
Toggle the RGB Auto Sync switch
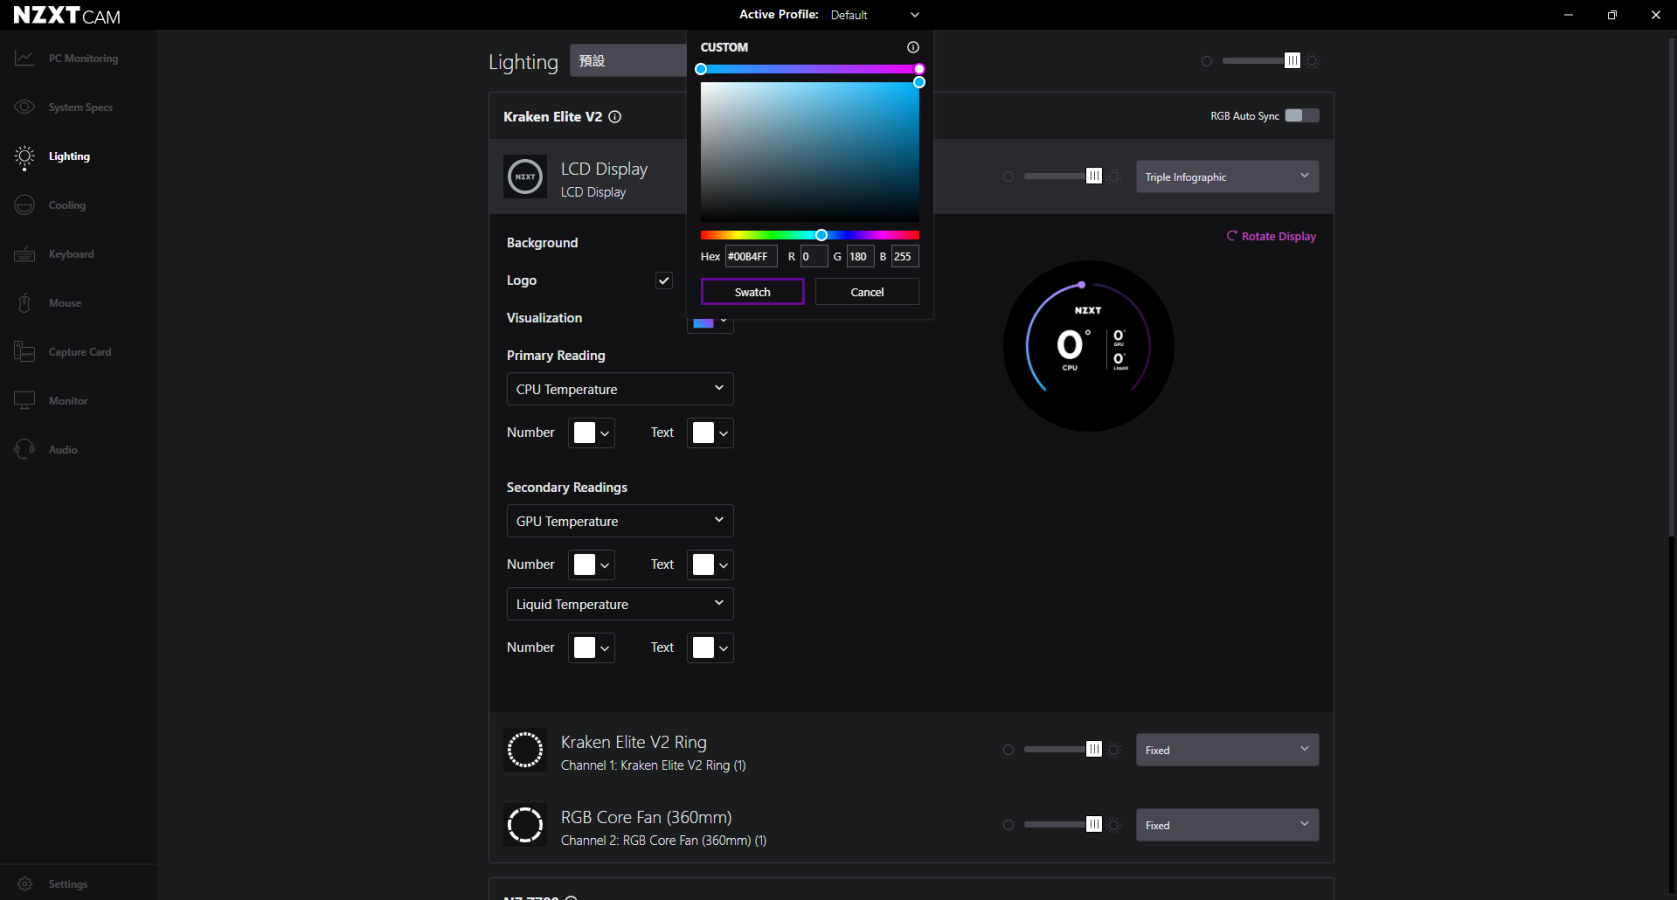1301,116
